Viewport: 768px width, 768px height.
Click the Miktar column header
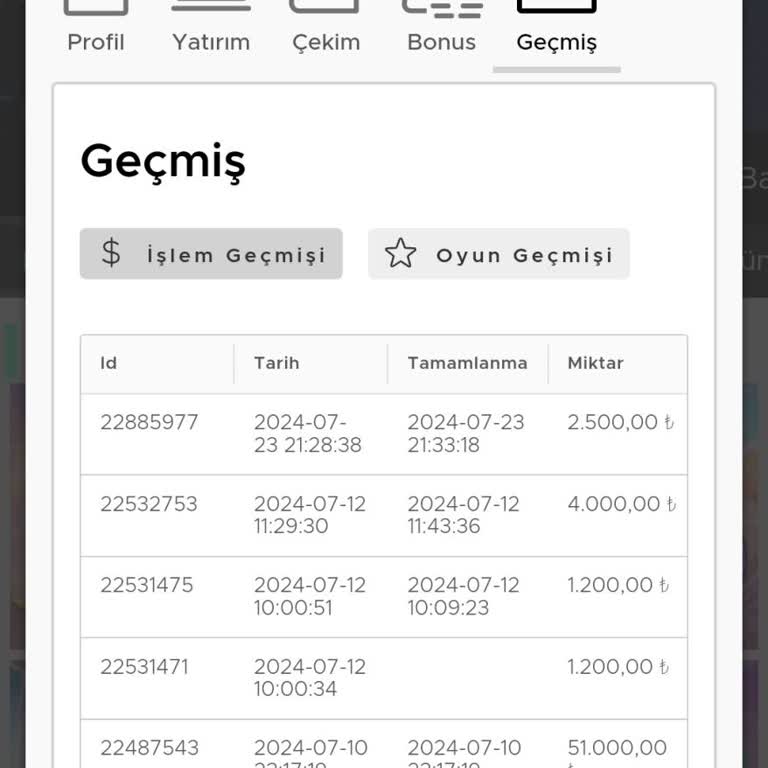595,363
